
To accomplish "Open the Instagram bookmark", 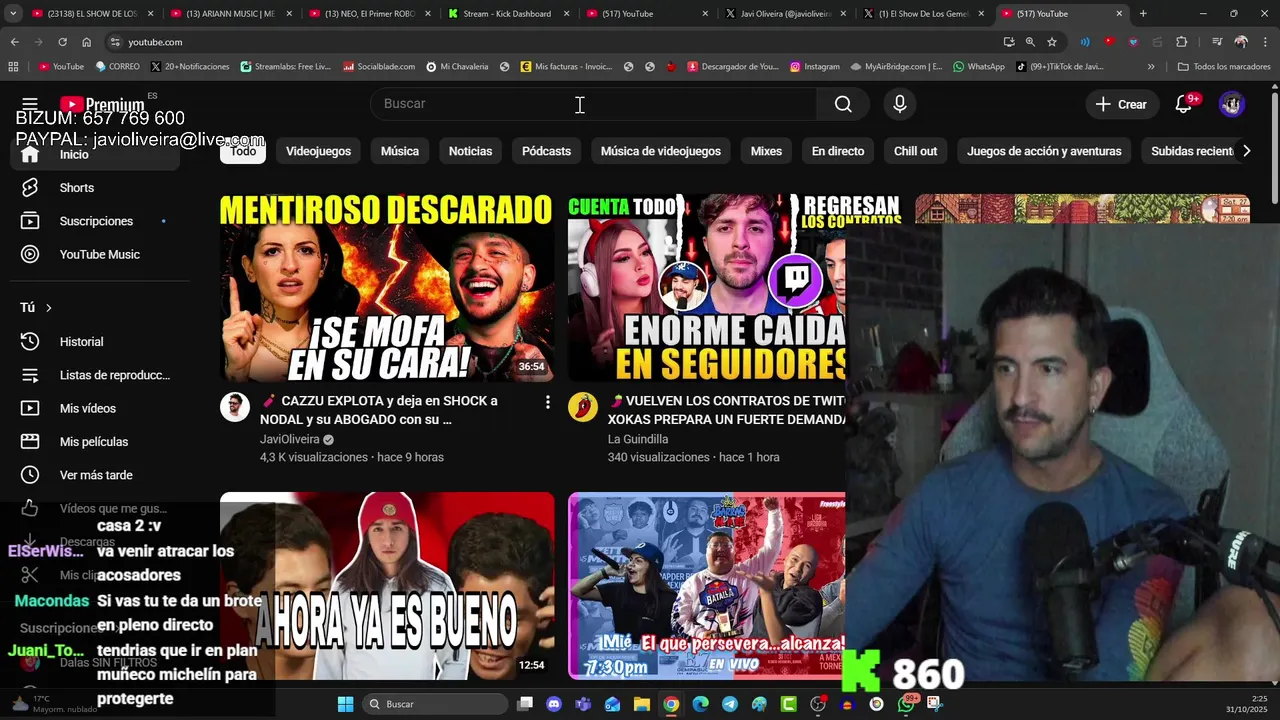I will point(815,67).
